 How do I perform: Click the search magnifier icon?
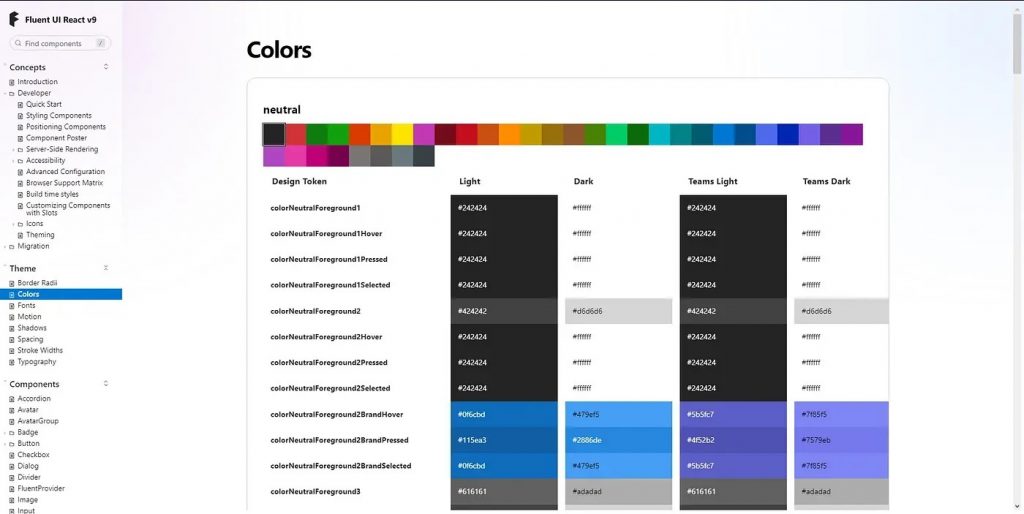click(18, 44)
